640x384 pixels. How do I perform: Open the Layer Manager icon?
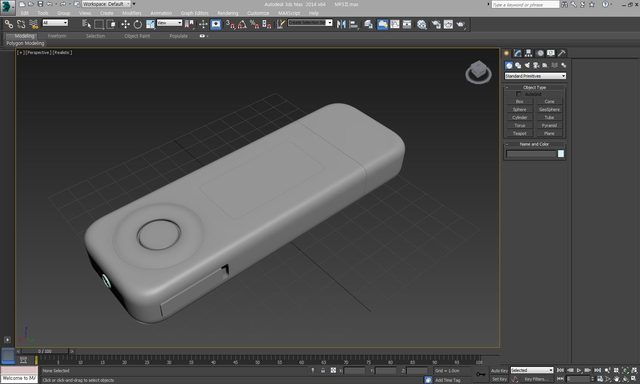(369, 24)
